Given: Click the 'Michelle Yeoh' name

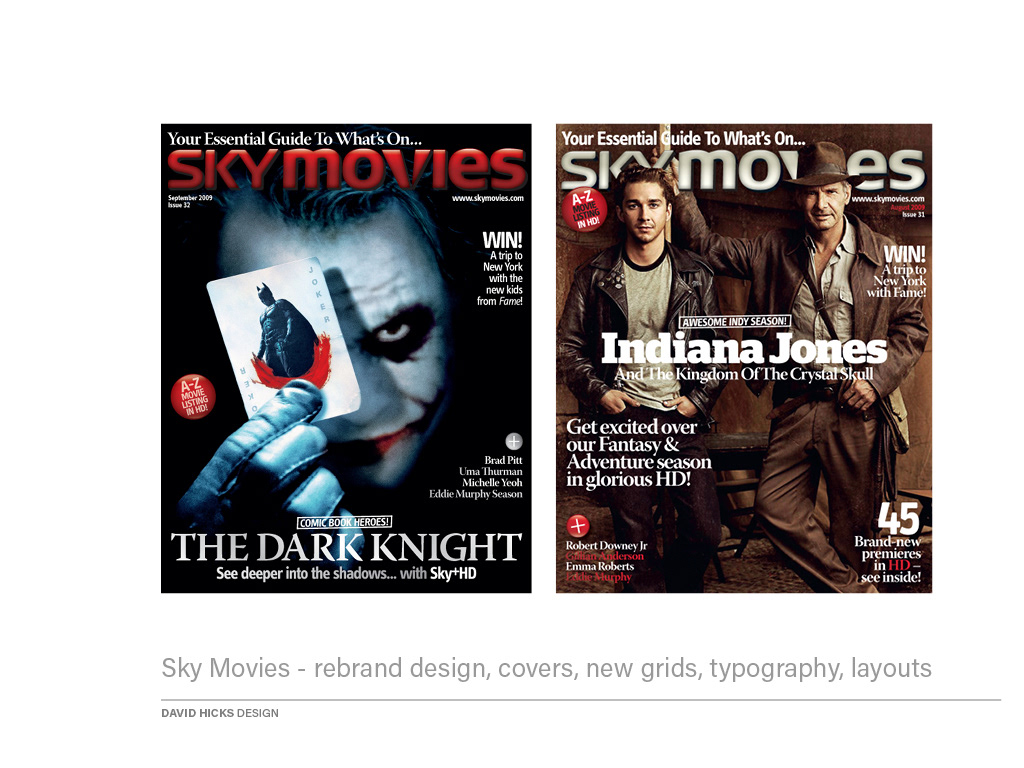Looking at the screenshot, I should (492, 483).
